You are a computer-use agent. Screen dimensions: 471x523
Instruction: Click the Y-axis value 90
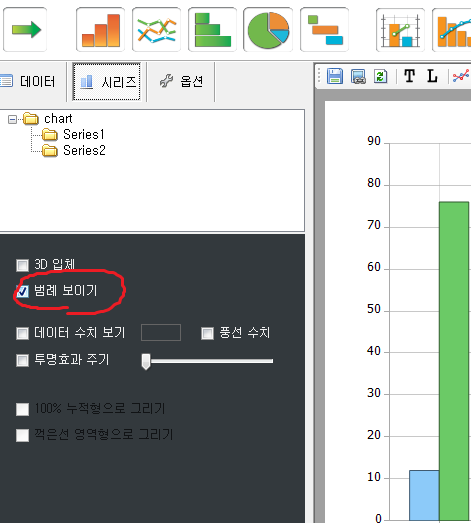374,141
